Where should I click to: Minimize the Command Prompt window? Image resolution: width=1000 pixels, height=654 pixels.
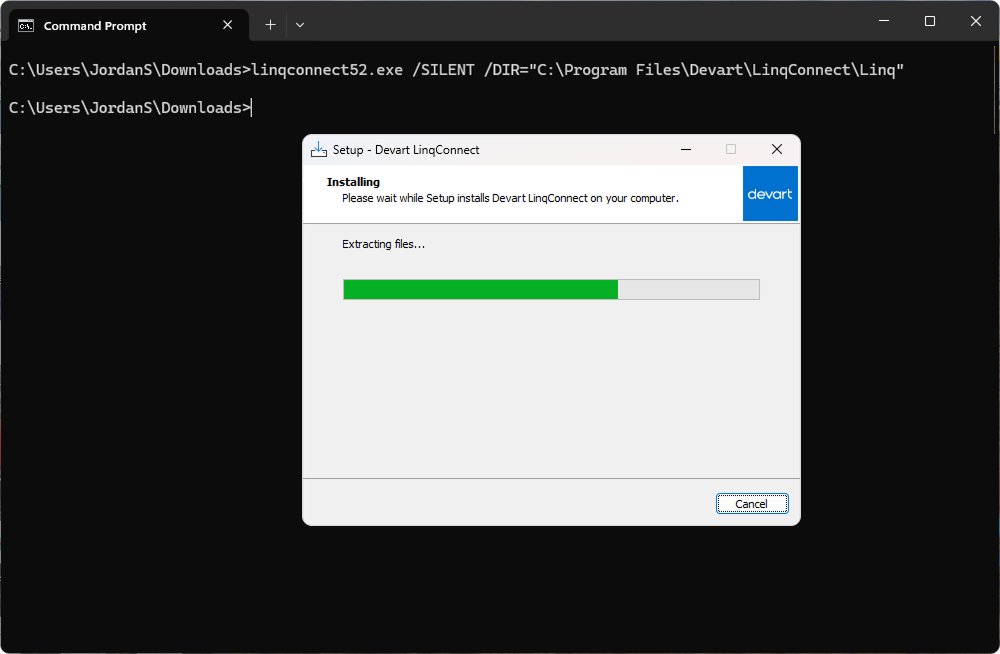(x=884, y=20)
